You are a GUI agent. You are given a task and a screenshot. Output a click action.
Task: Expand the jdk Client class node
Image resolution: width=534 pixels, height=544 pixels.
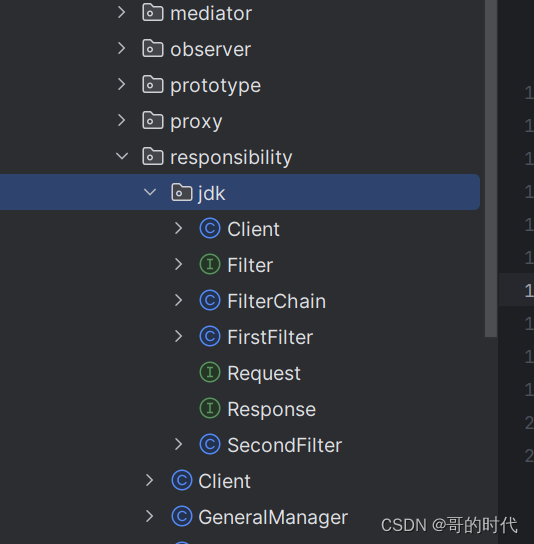pos(179,228)
